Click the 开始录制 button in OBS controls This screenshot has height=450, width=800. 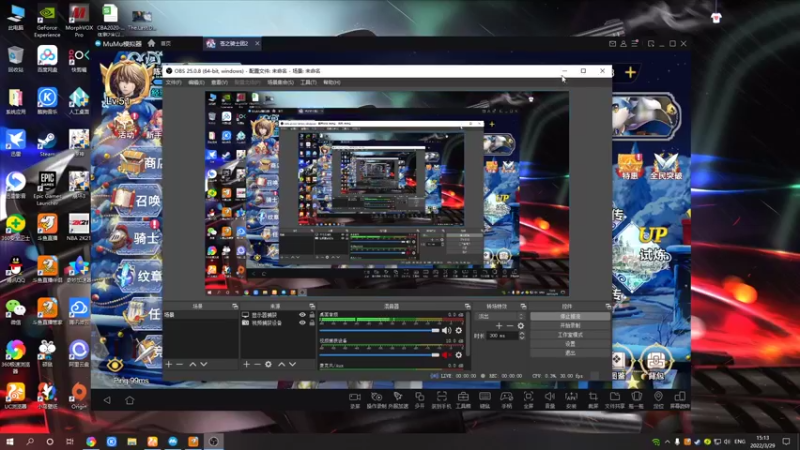[x=570, y=326]
